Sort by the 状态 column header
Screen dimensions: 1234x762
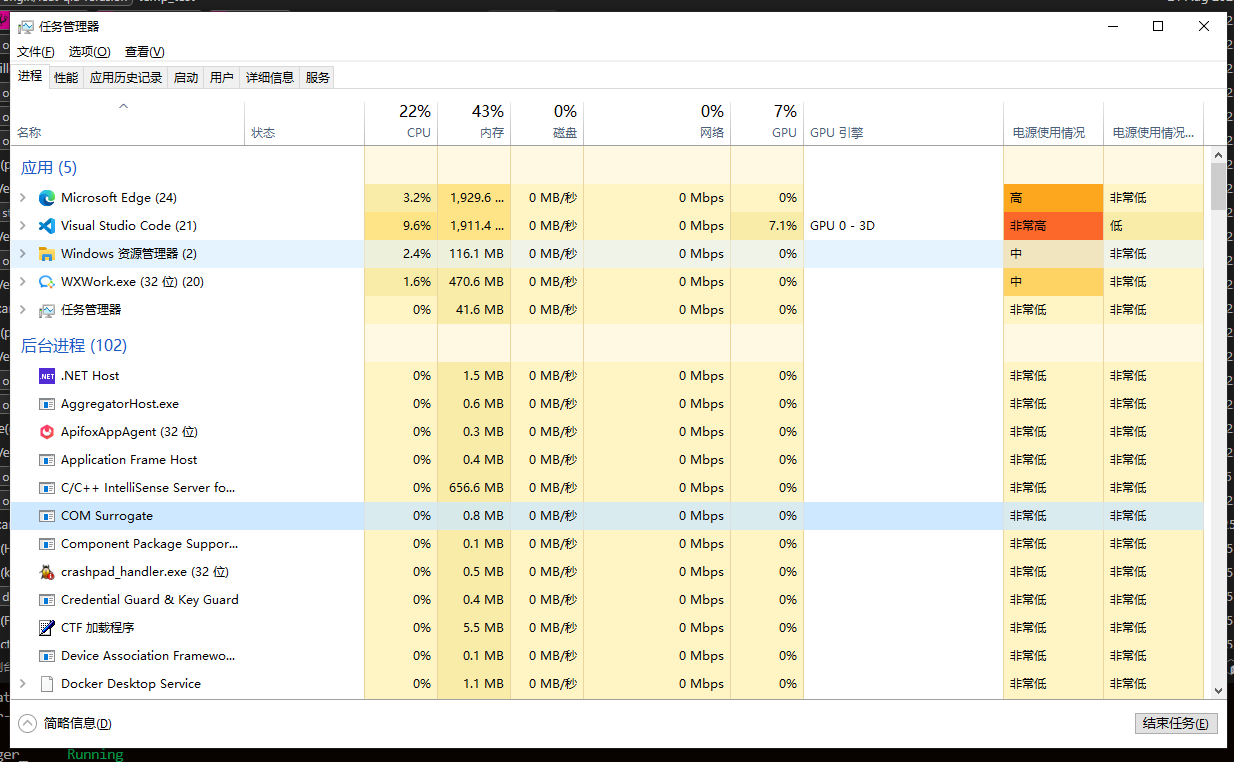click(305, 122)
